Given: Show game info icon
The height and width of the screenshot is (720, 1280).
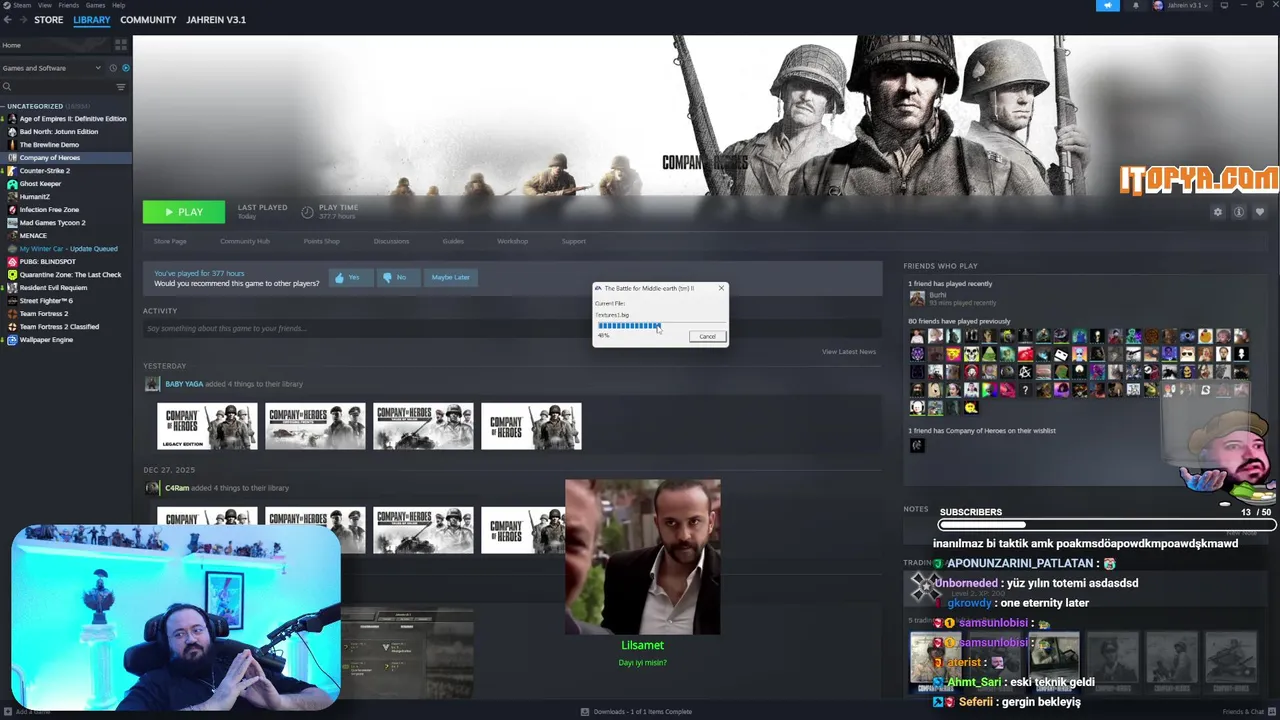Looking at the screenshot, I should pyautogui.click(x=1238, y=212).
